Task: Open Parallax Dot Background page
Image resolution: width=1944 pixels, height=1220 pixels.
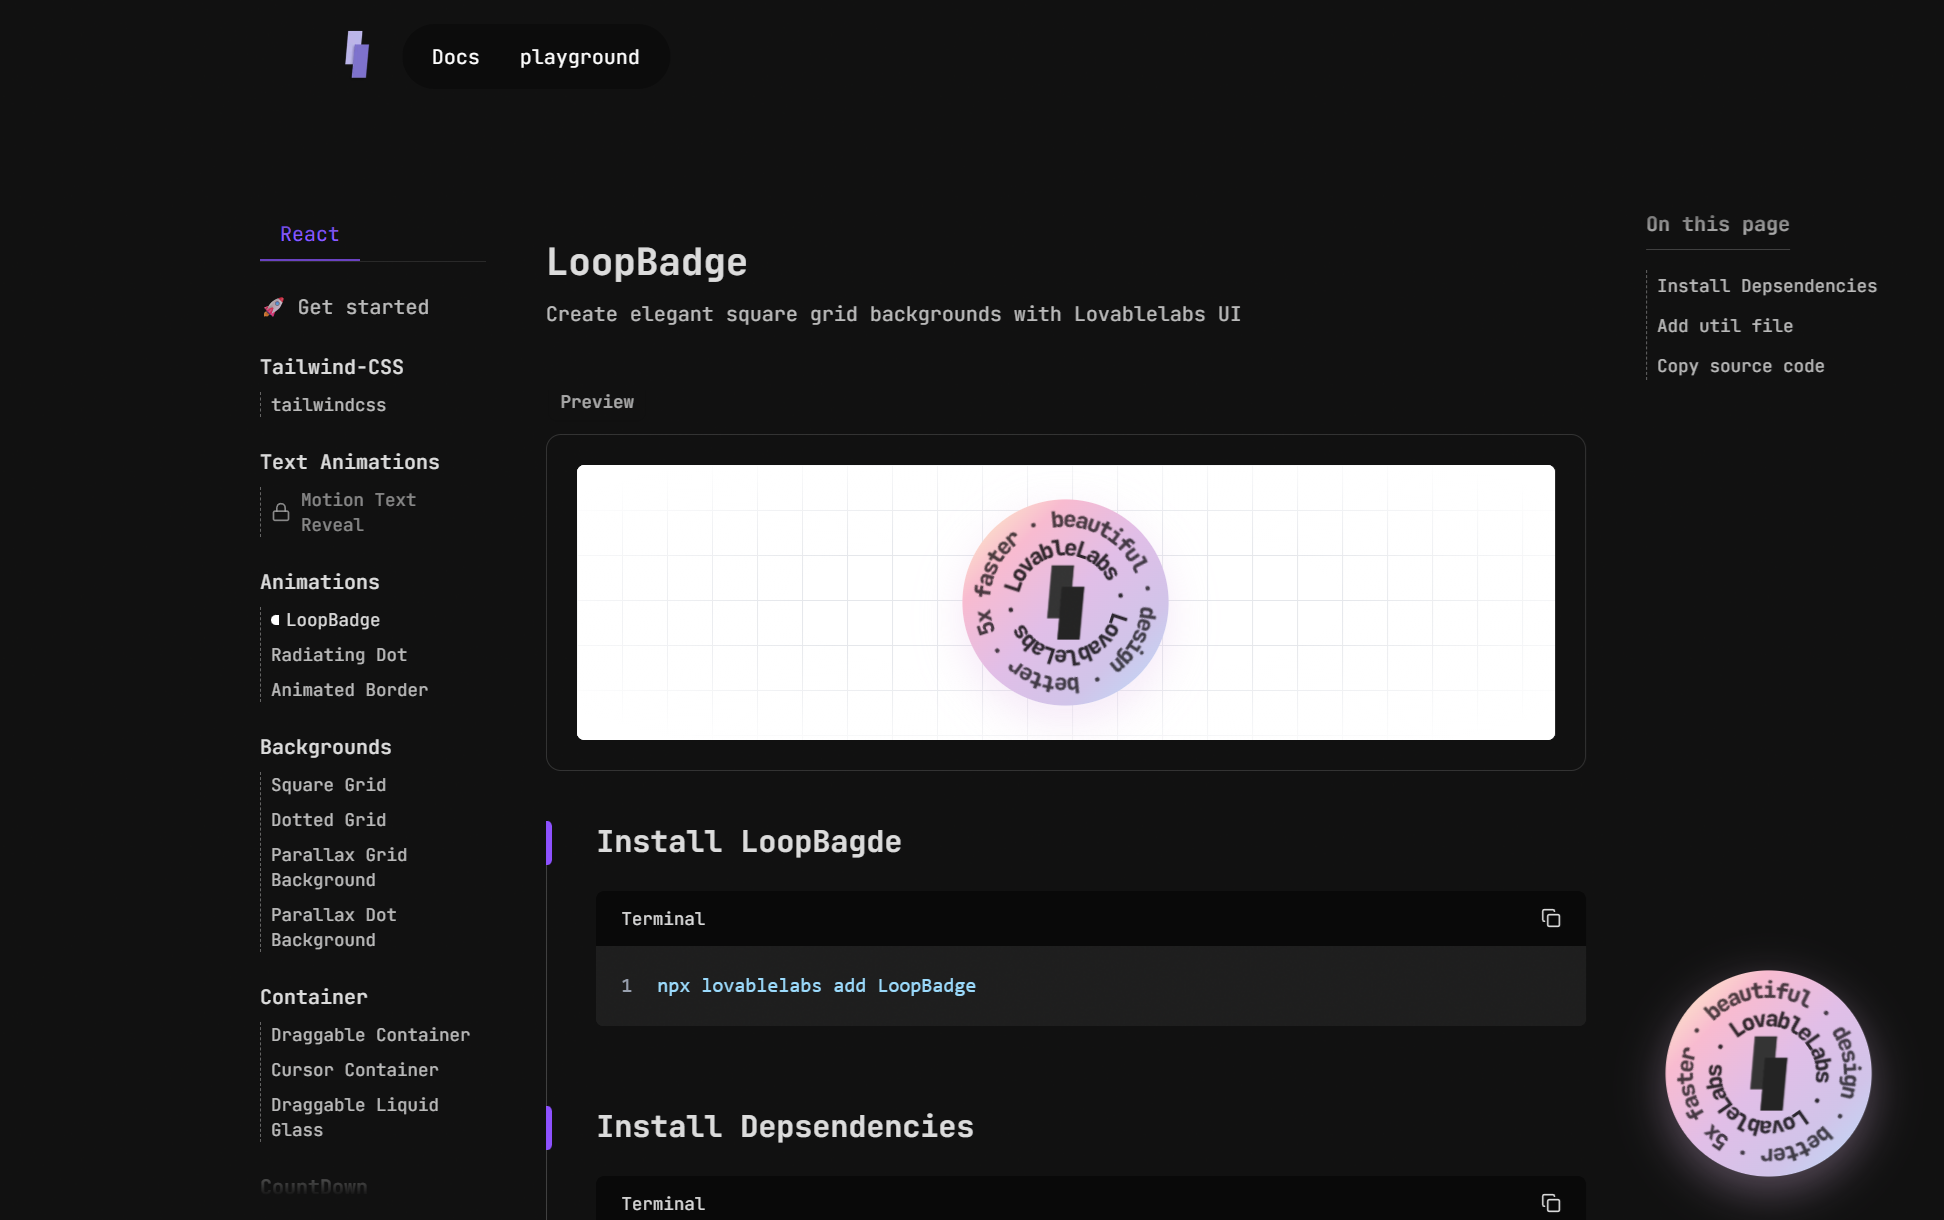Action: click(x=334, y=927)
